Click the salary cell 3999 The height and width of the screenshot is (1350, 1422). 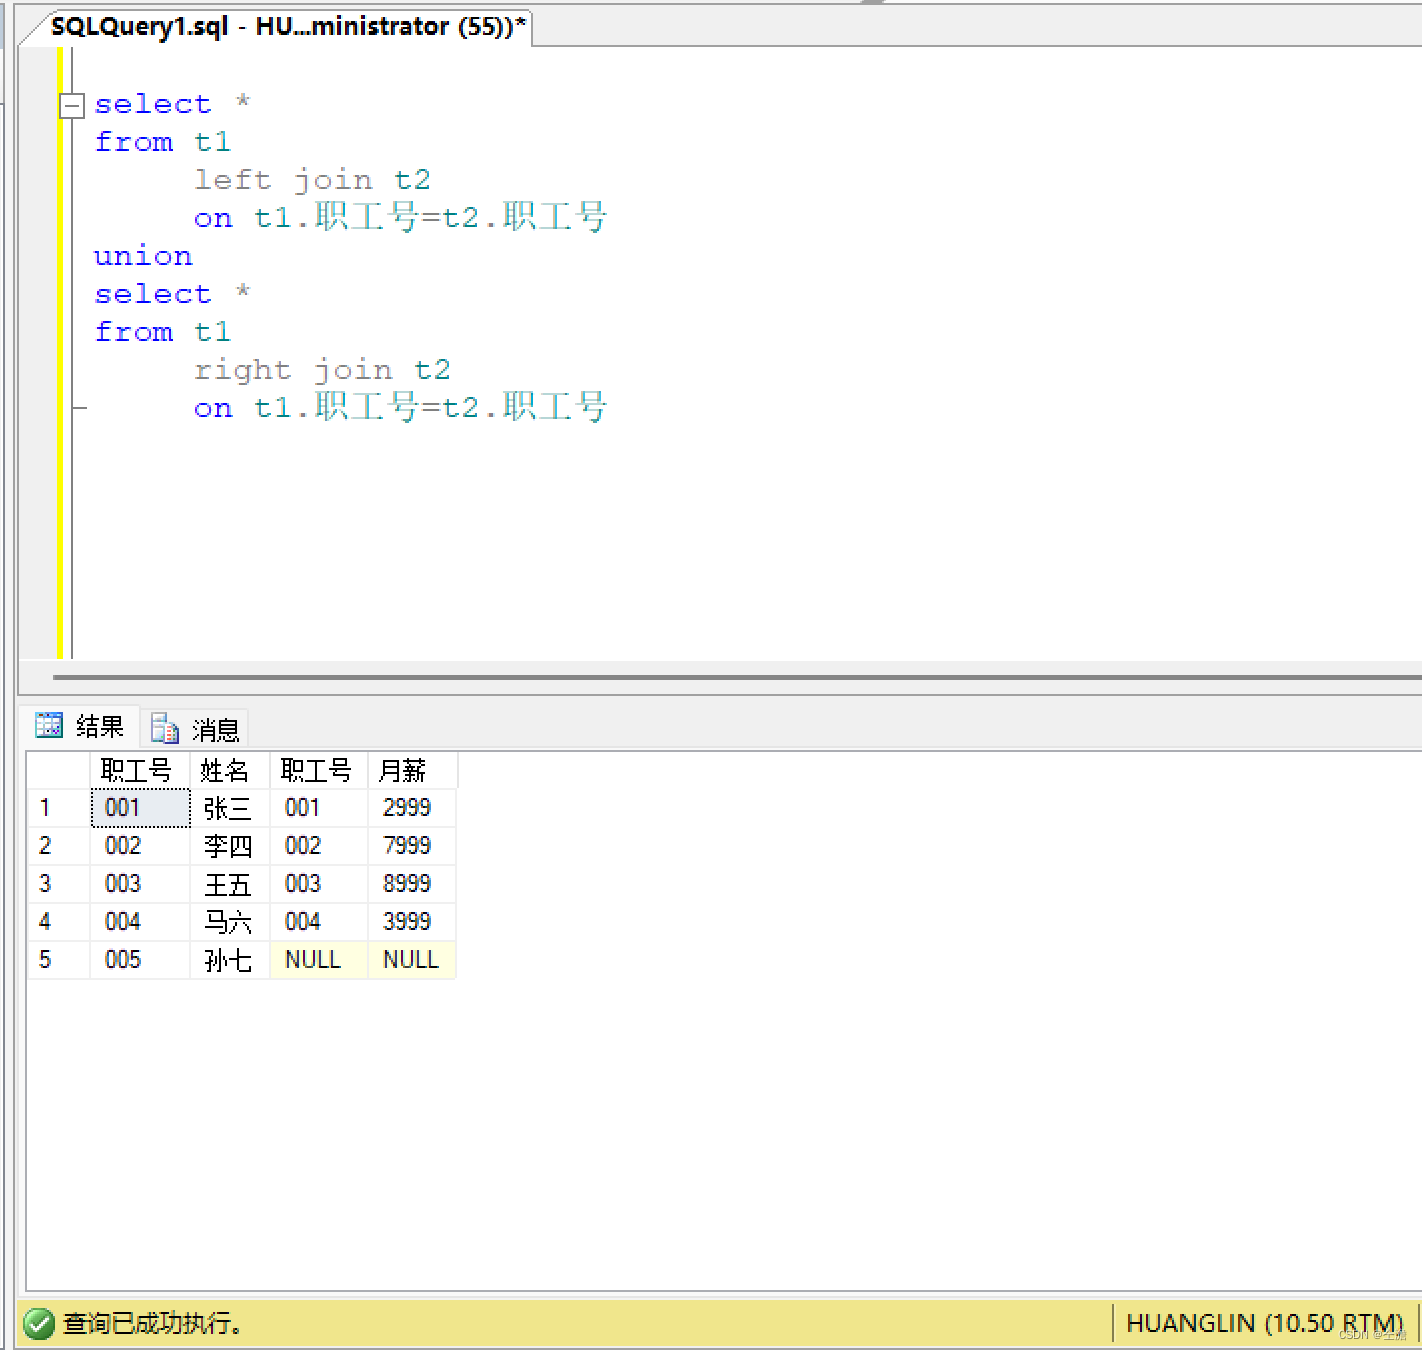[412, 922]
